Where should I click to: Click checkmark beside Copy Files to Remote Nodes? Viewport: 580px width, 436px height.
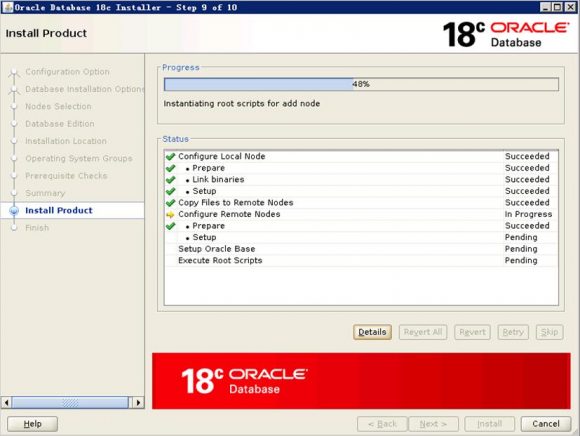point(170,203)
